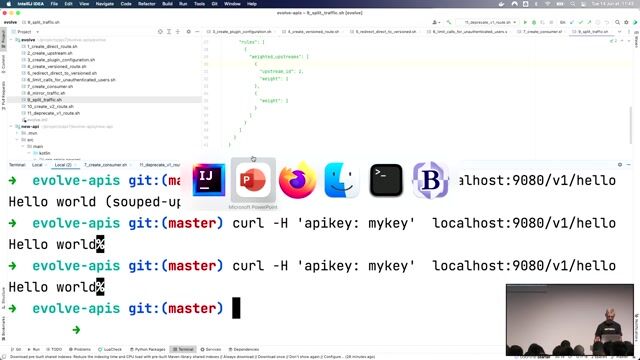Click evolve breadcrumb in navigation bar

(10, 22)
